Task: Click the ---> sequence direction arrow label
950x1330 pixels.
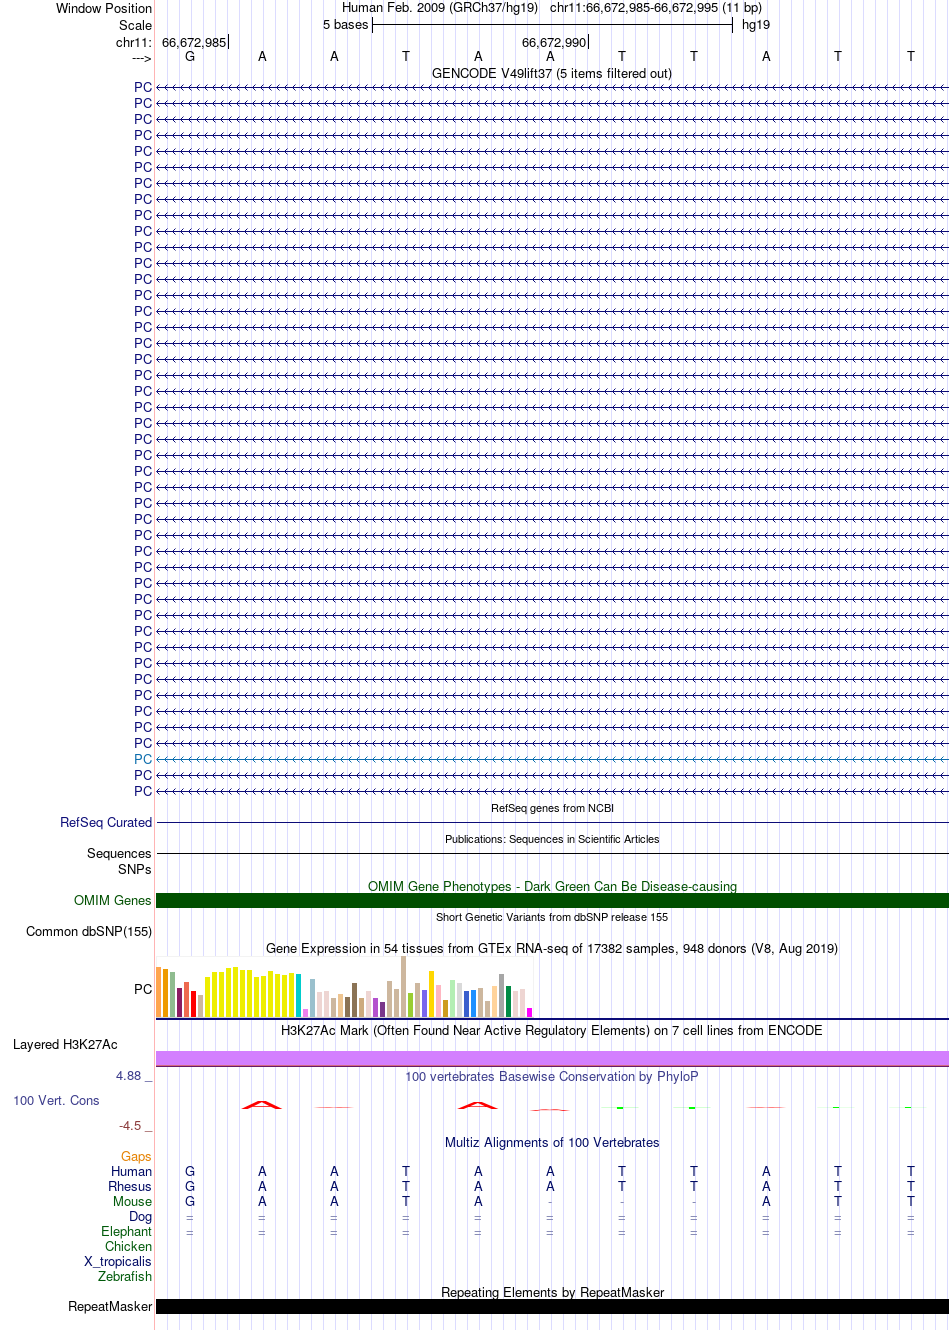Action: (141, 58)
